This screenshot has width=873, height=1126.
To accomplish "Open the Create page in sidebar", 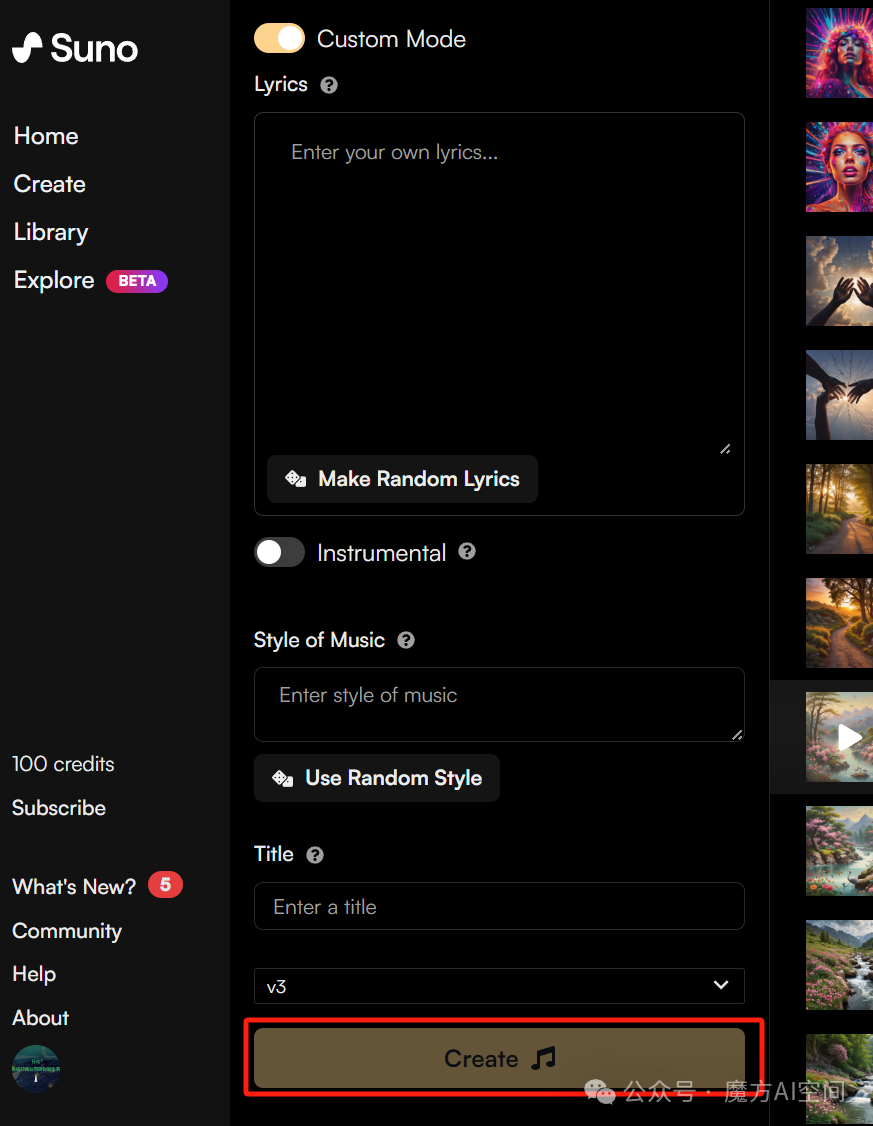I will (x=50, y=184).
